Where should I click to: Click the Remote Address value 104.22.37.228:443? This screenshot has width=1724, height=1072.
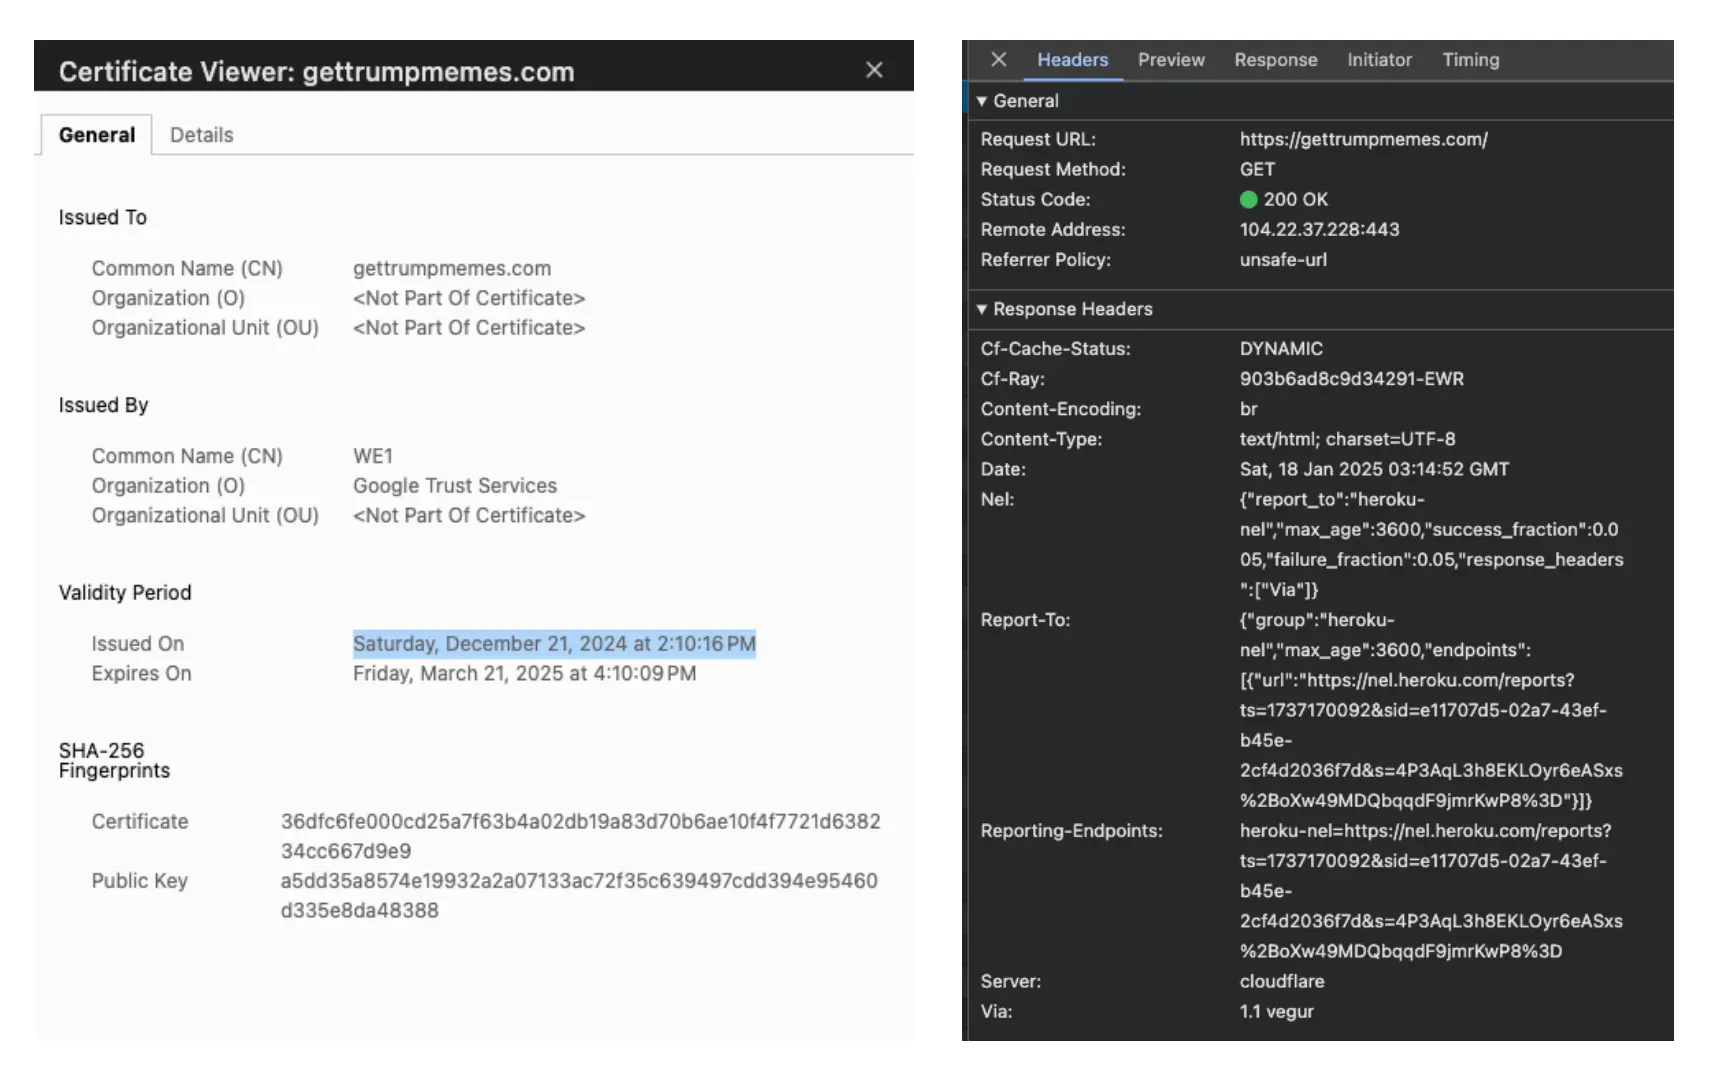[x=1319, y=230]
